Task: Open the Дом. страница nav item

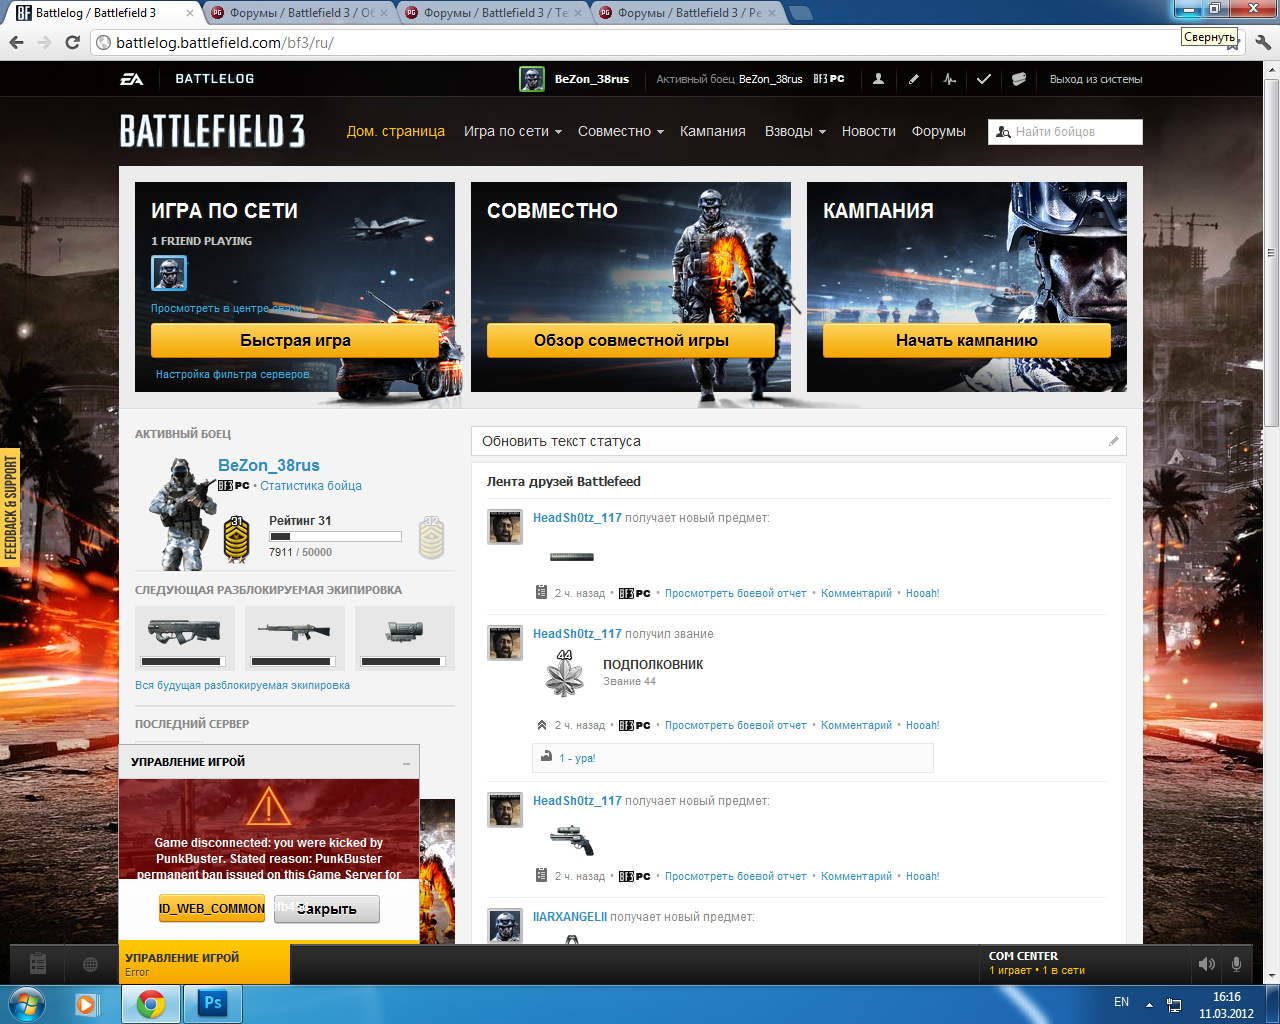Action: coord(396,131)
